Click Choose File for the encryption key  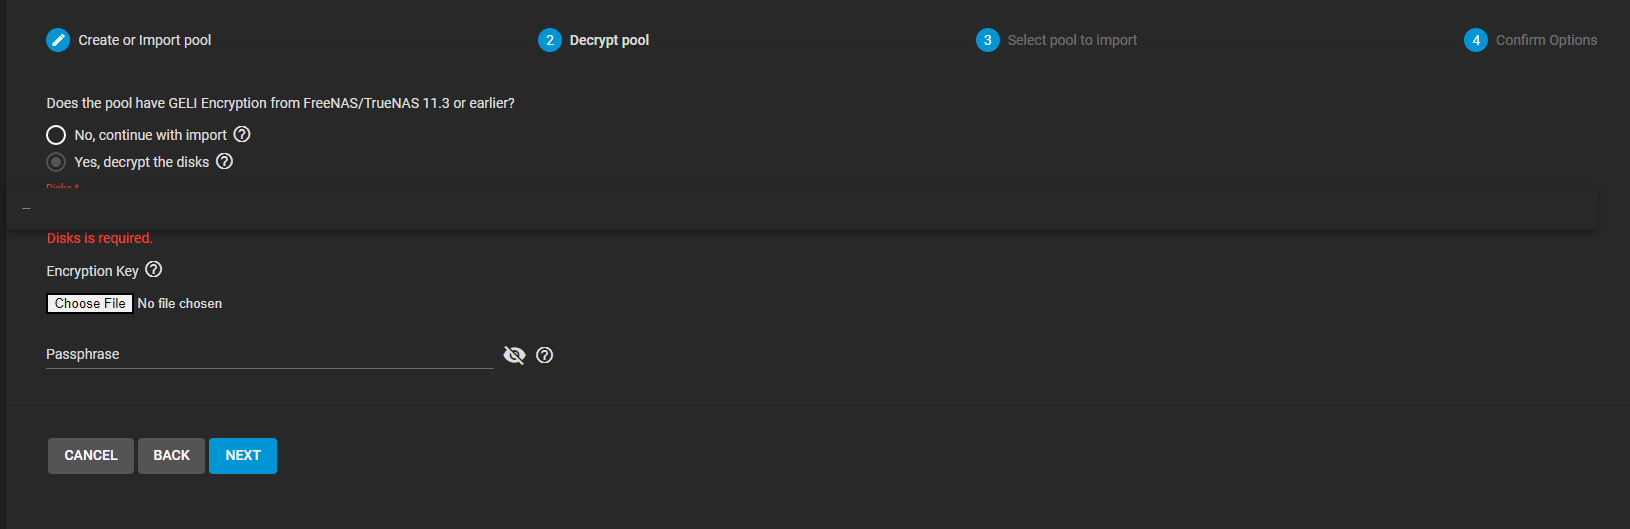(x=90, y=303)
